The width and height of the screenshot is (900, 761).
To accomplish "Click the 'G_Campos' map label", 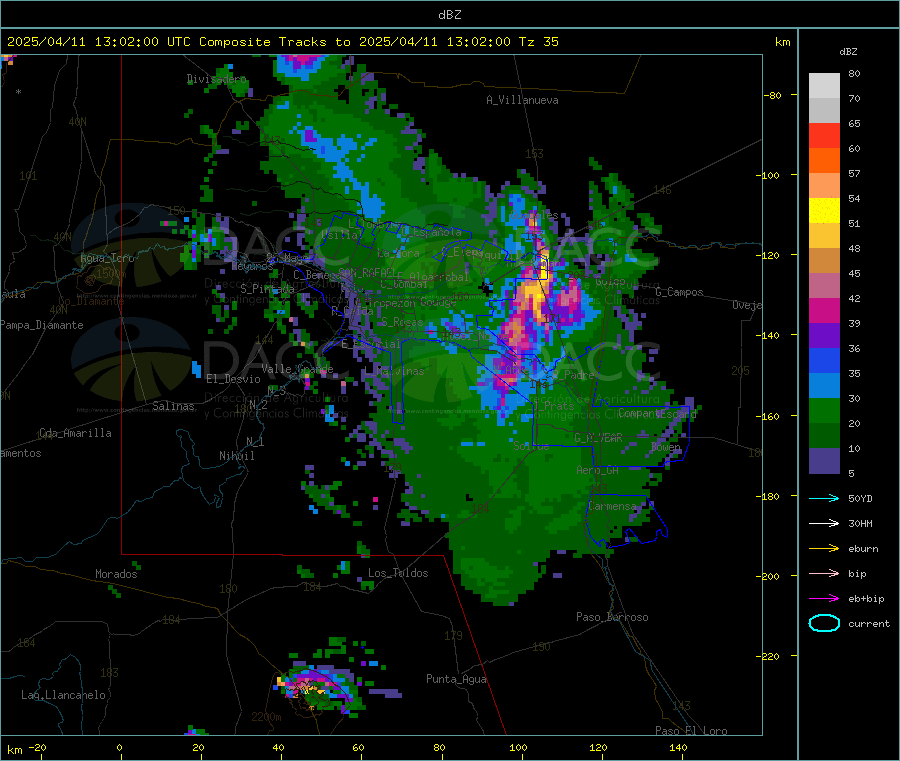I will point(679,292).
